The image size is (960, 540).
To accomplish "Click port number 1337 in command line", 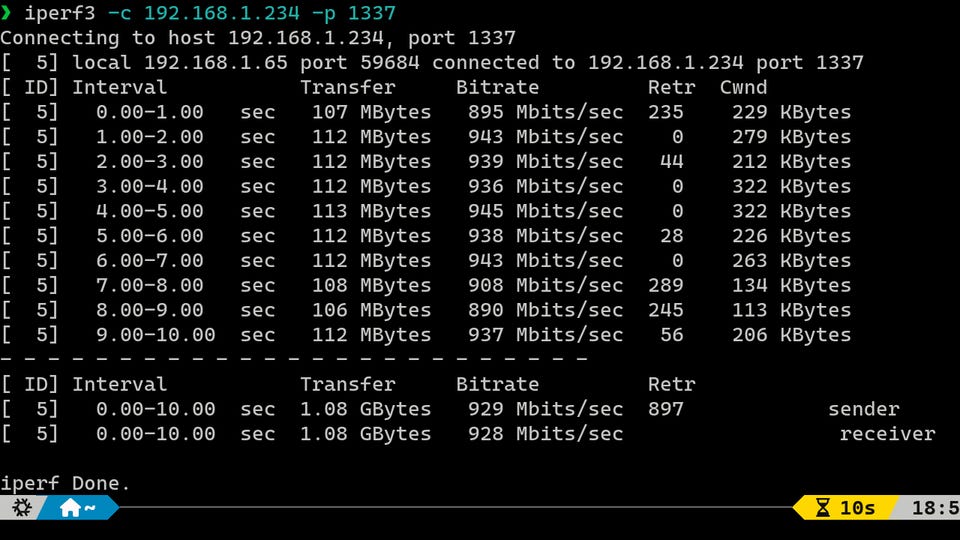I will 372,13.
